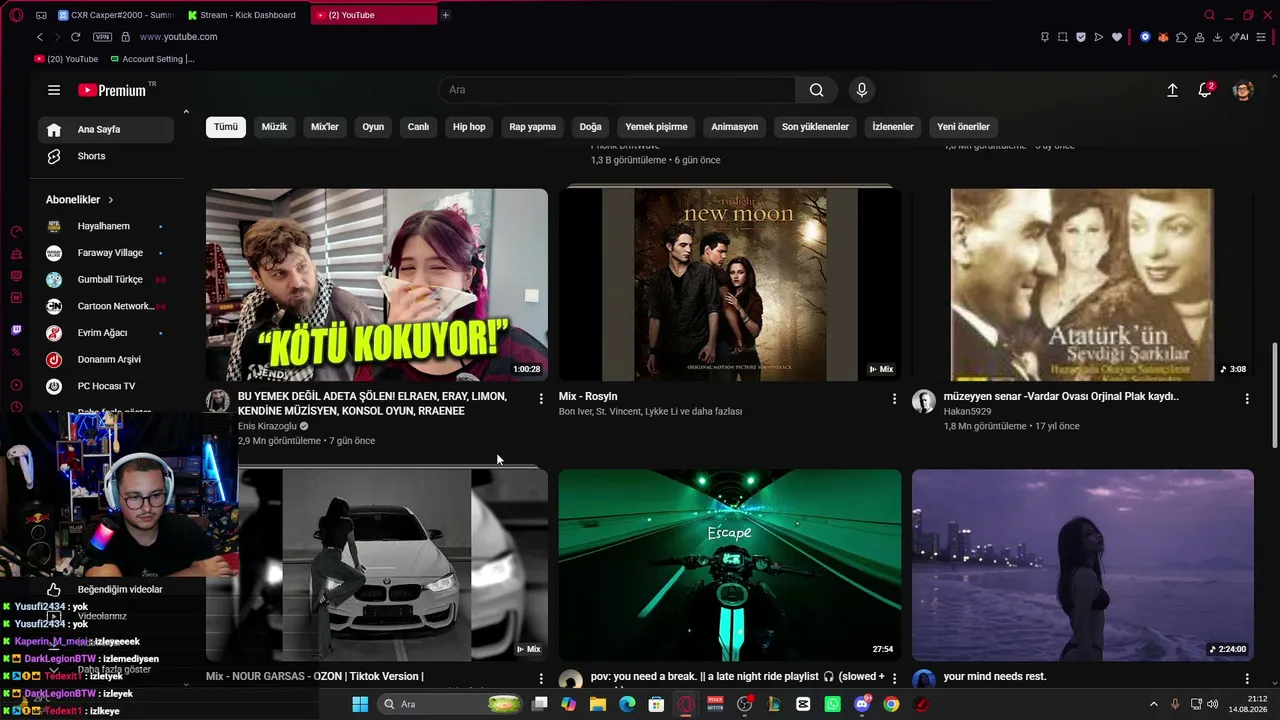Select the Müzik filter chip
Screen dimensions: 1280x720
(274, 127)
